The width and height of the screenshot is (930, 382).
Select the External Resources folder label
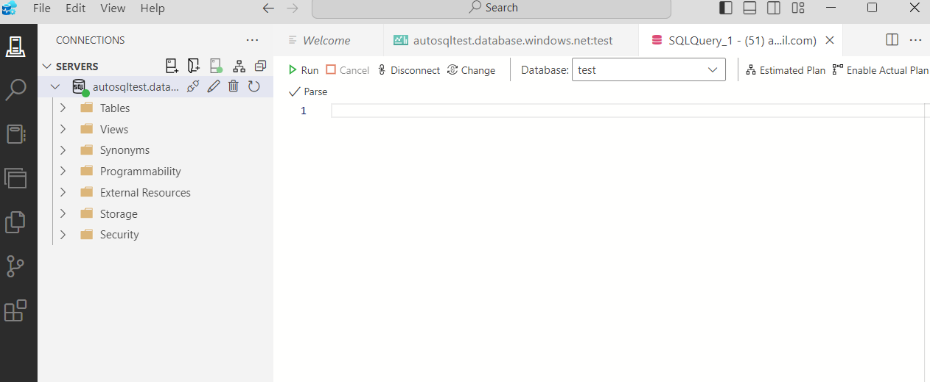(x=145, y=192)
